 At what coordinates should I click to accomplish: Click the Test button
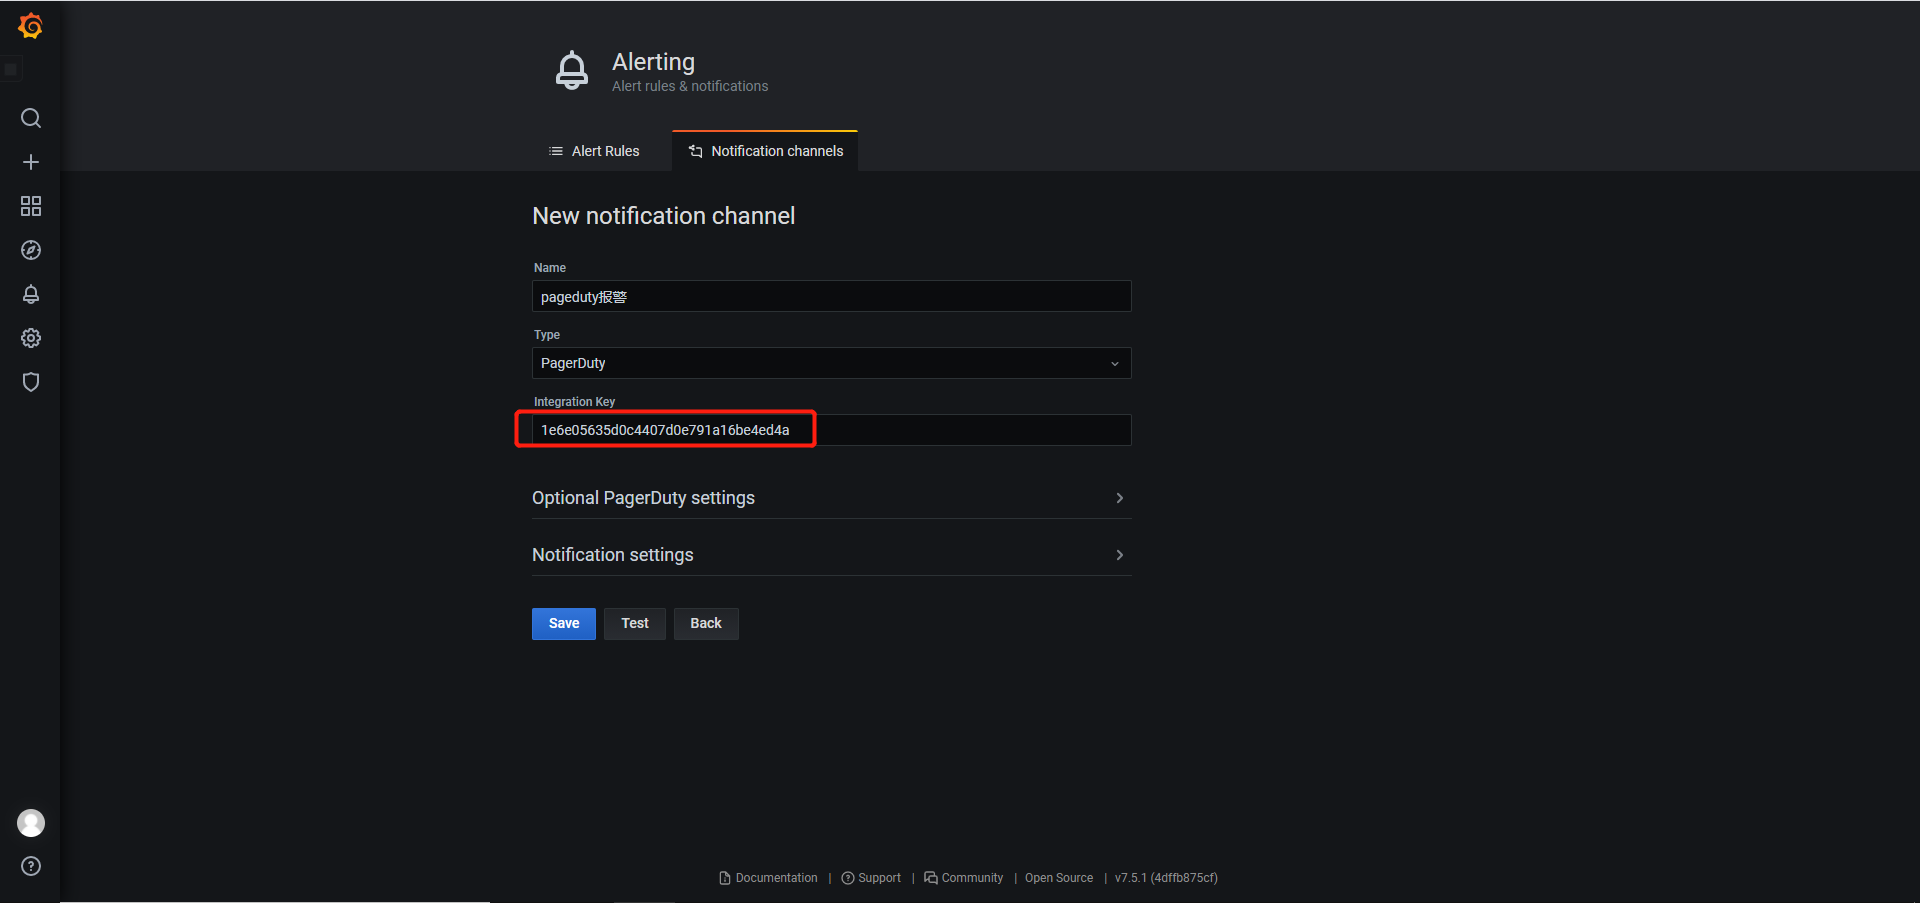pos(635,624)
